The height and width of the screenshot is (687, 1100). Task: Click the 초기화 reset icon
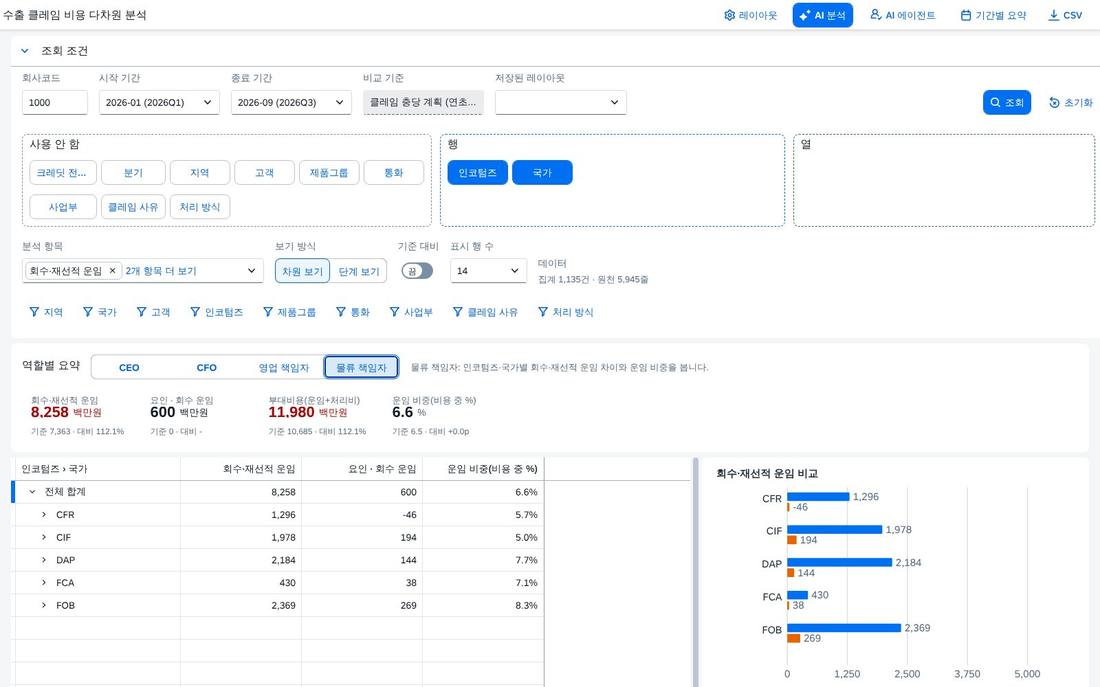(1054, 102)
